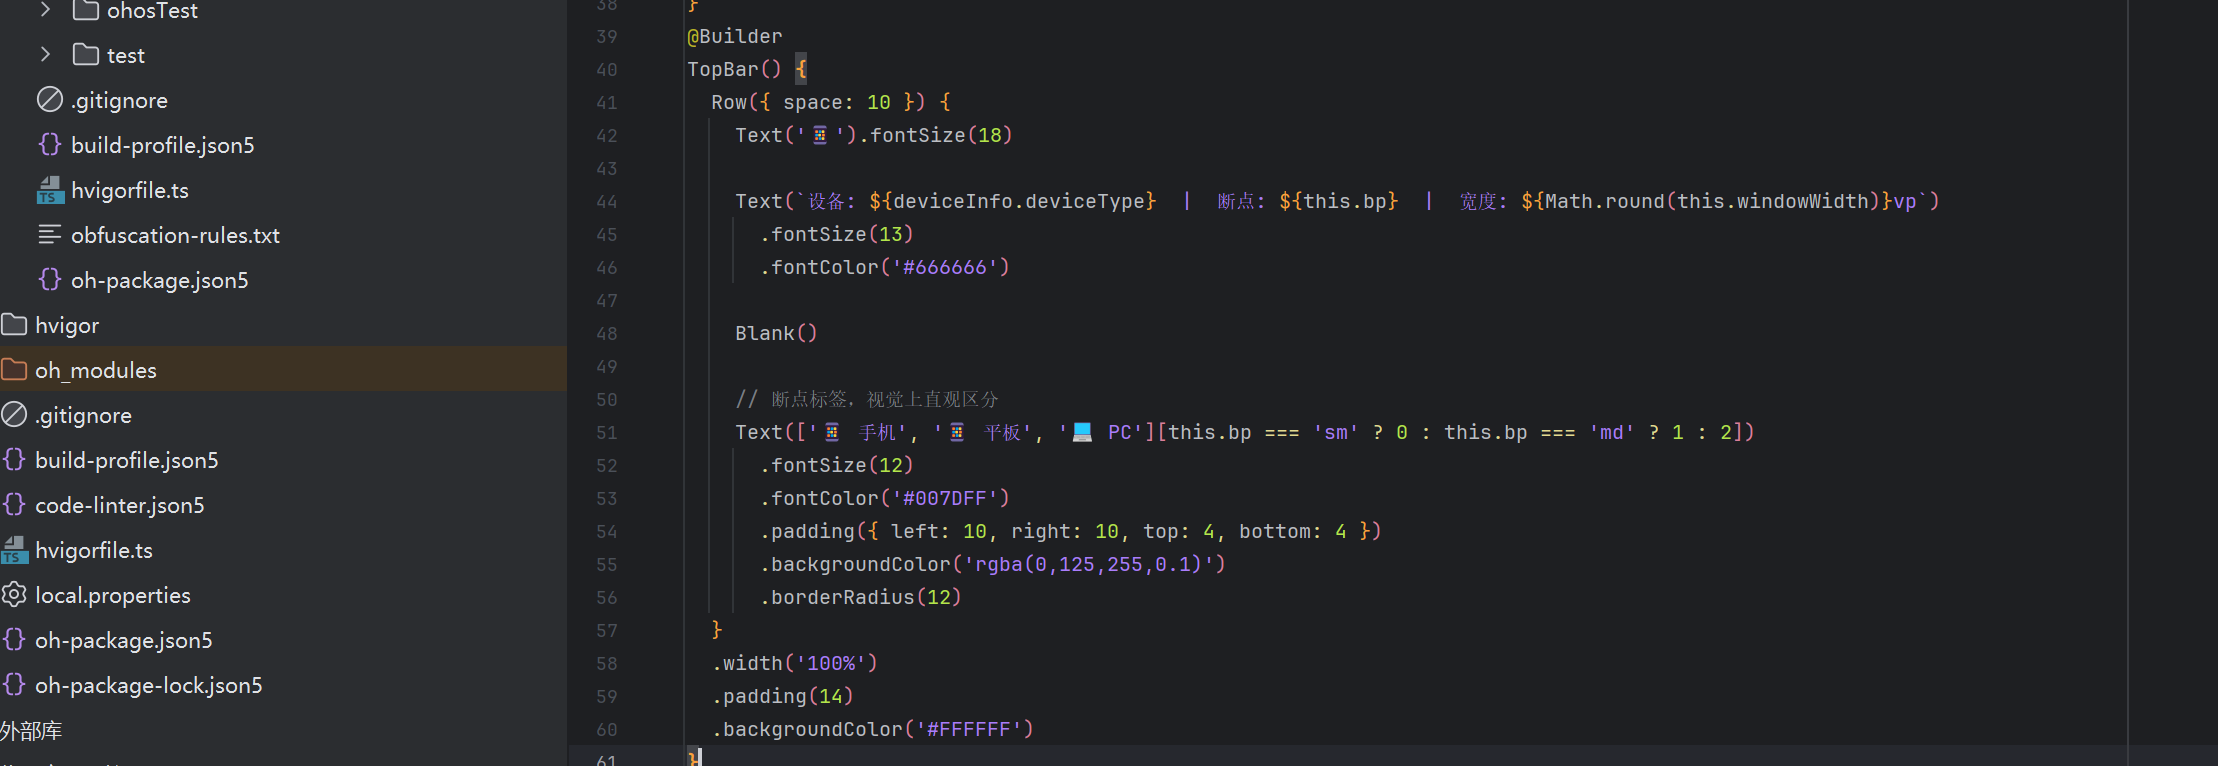Expand the ohosTest folder chevron
The image size is (2218, 766).
coord(45,10)
